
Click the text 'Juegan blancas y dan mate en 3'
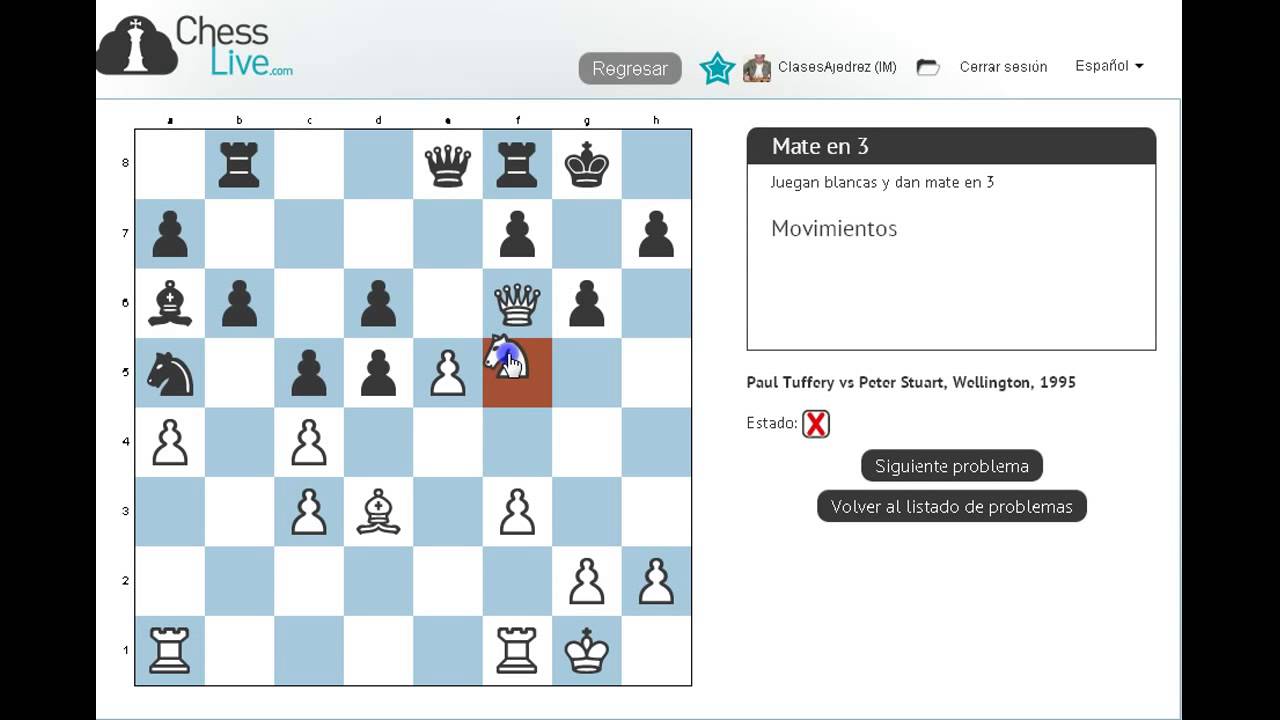[x=882, y=182]
